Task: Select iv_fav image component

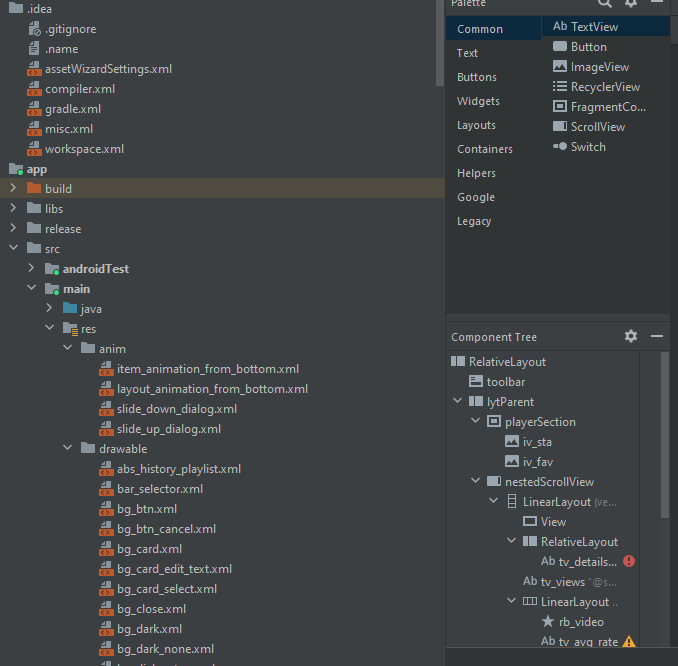Action: click(x=529, y=462)
